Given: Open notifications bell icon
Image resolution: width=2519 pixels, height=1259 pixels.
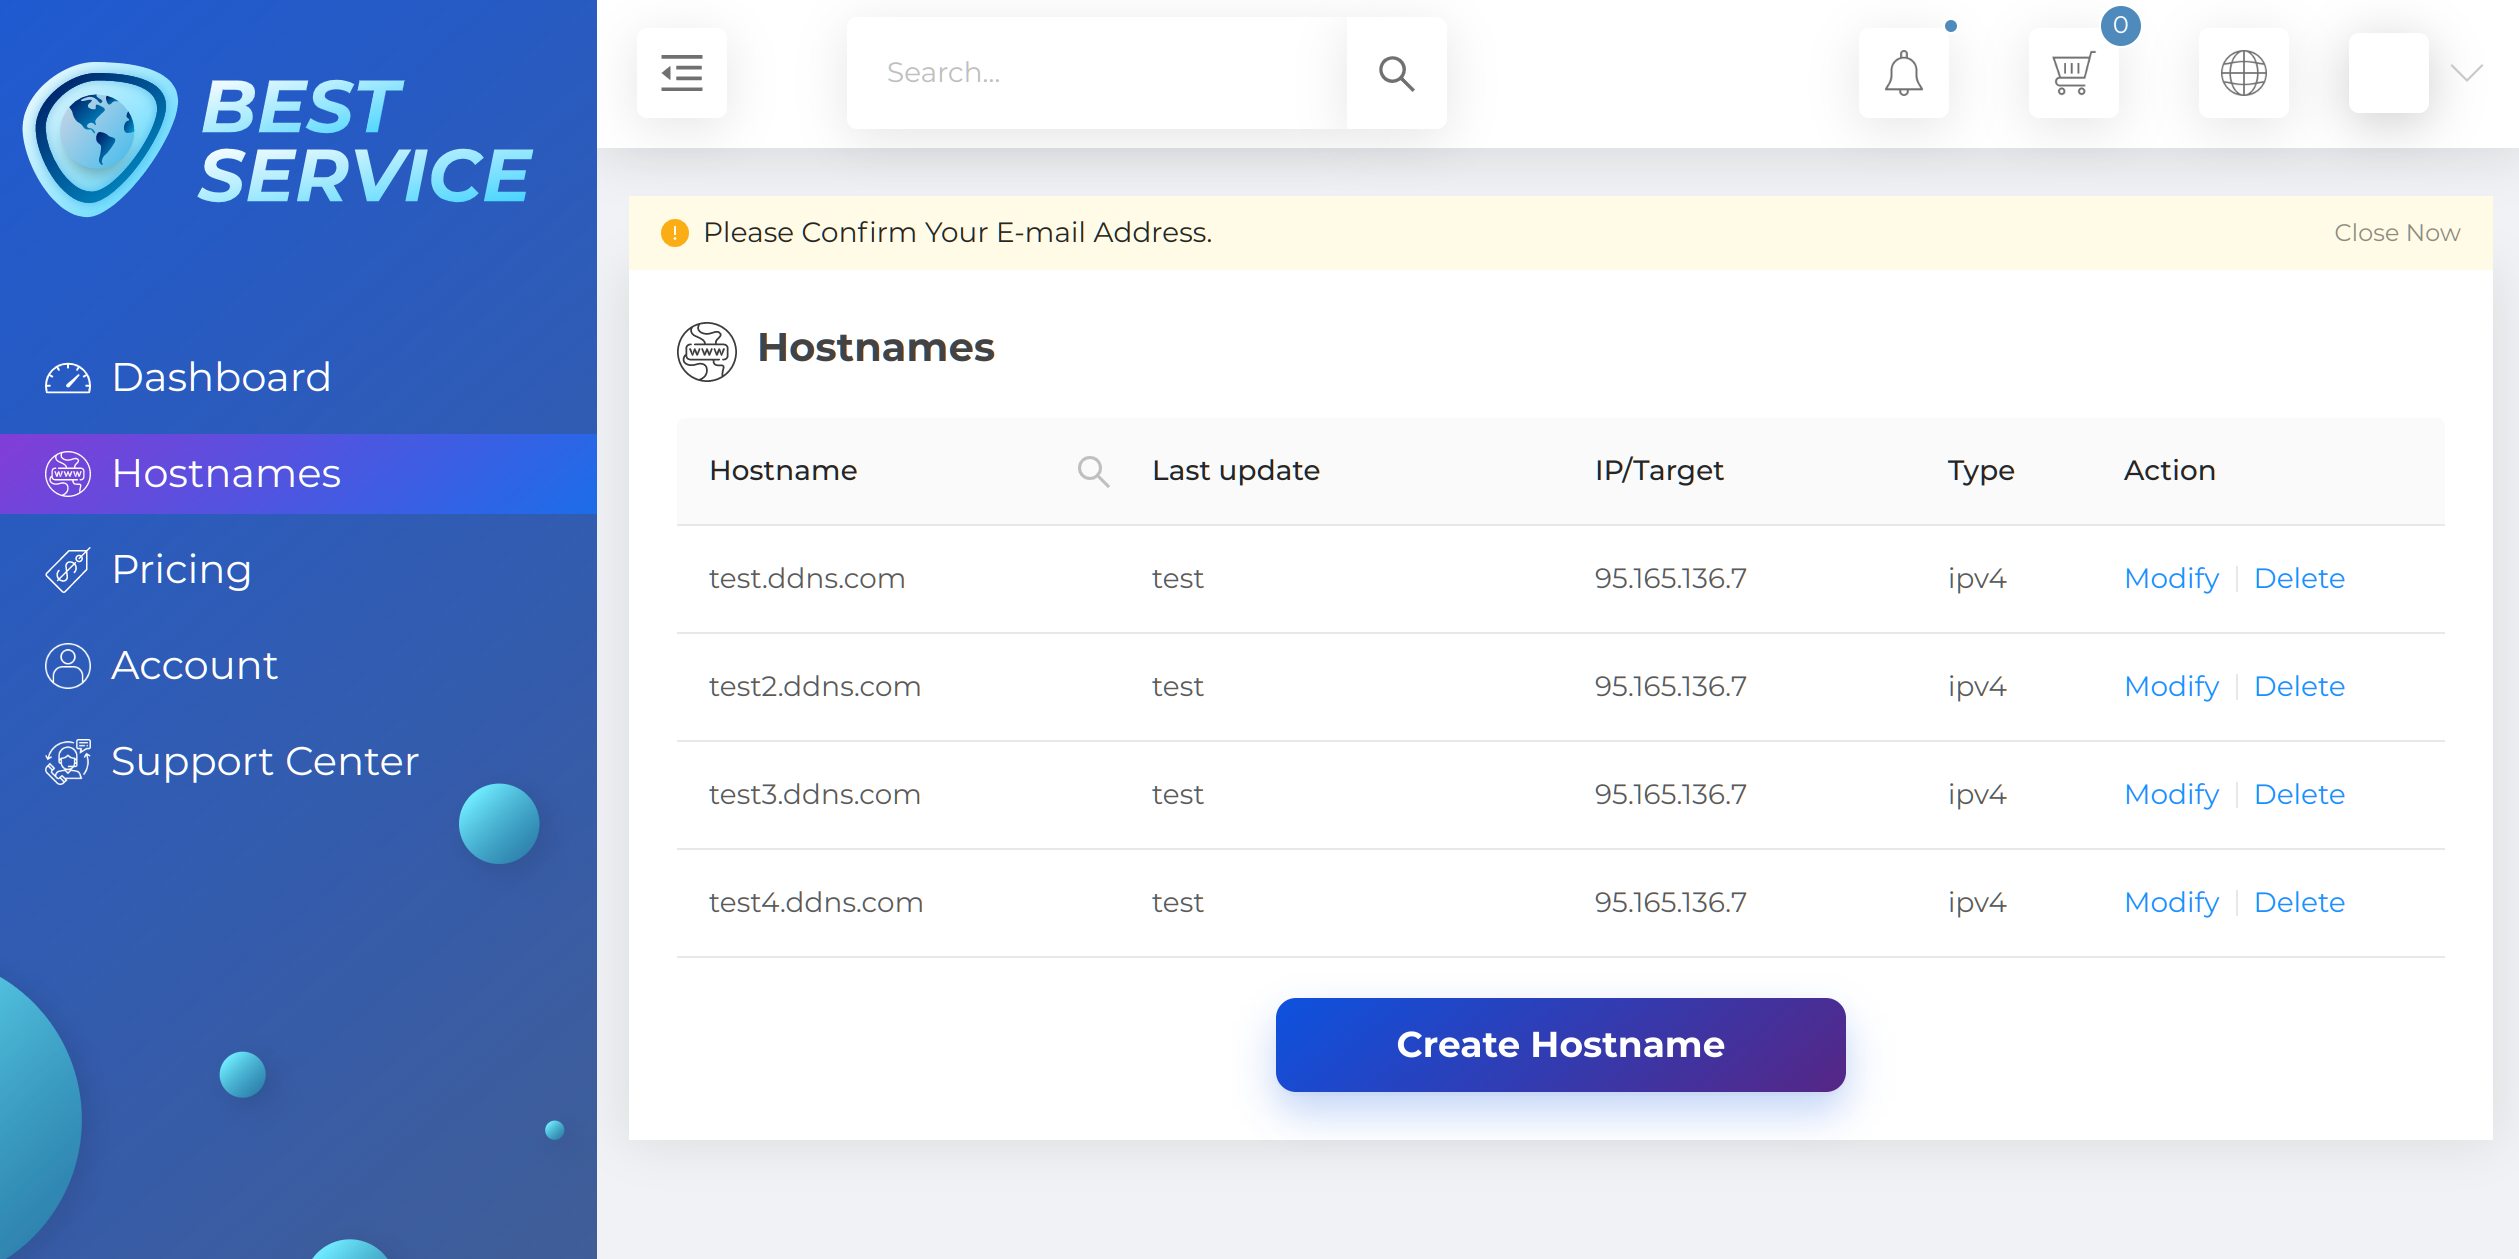Looking at the screenshot, I should (x=1903, y=73).
